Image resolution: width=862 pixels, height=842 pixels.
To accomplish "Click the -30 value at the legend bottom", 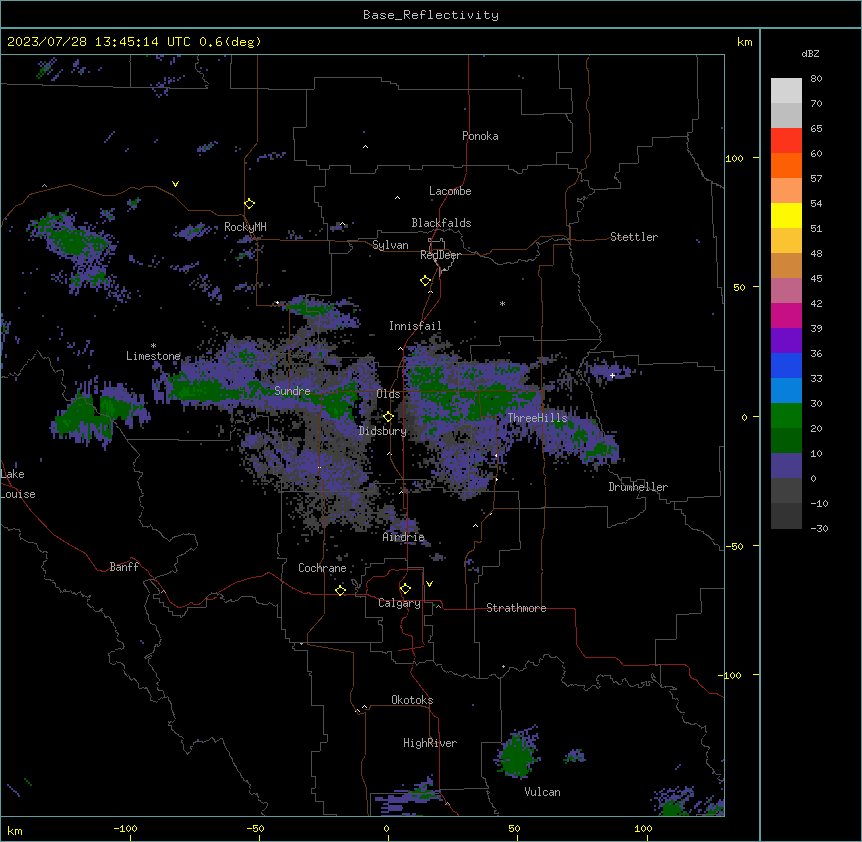I will 819,528.
